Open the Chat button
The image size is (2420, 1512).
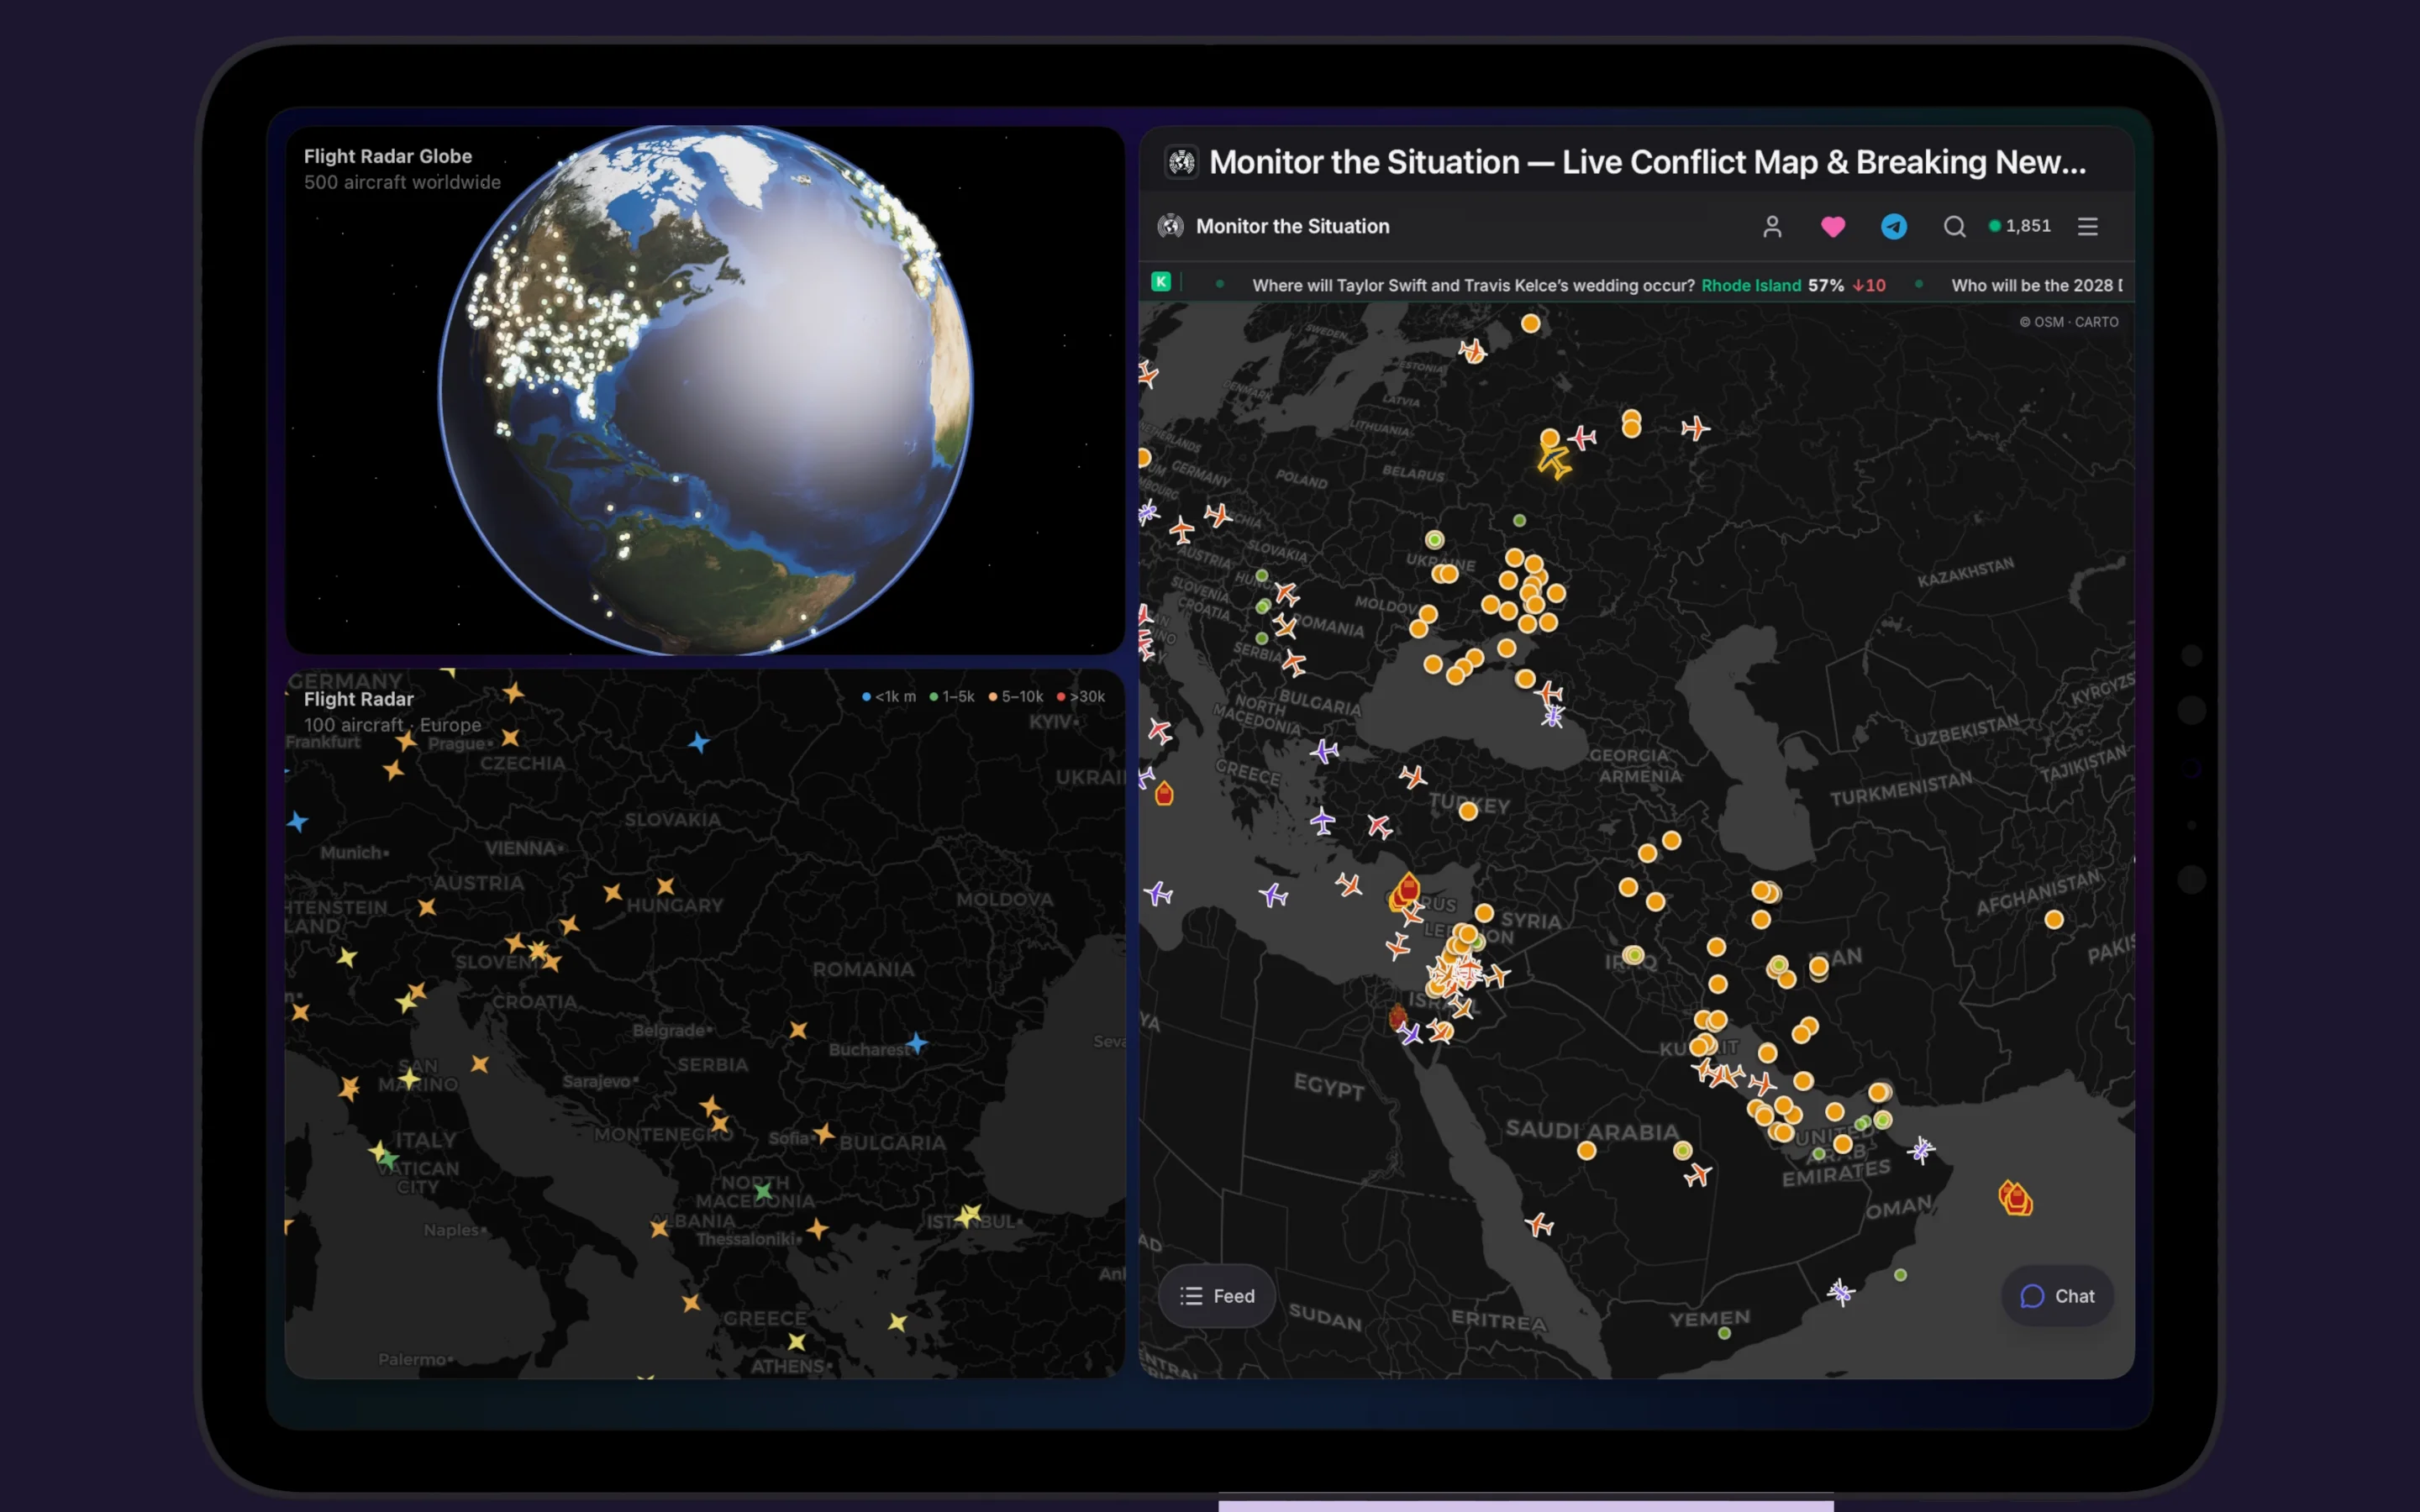coord(2056,1296)
